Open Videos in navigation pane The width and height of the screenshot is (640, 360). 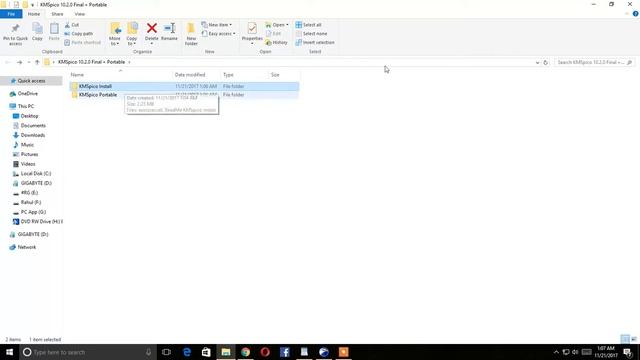[x=28, y=164]
